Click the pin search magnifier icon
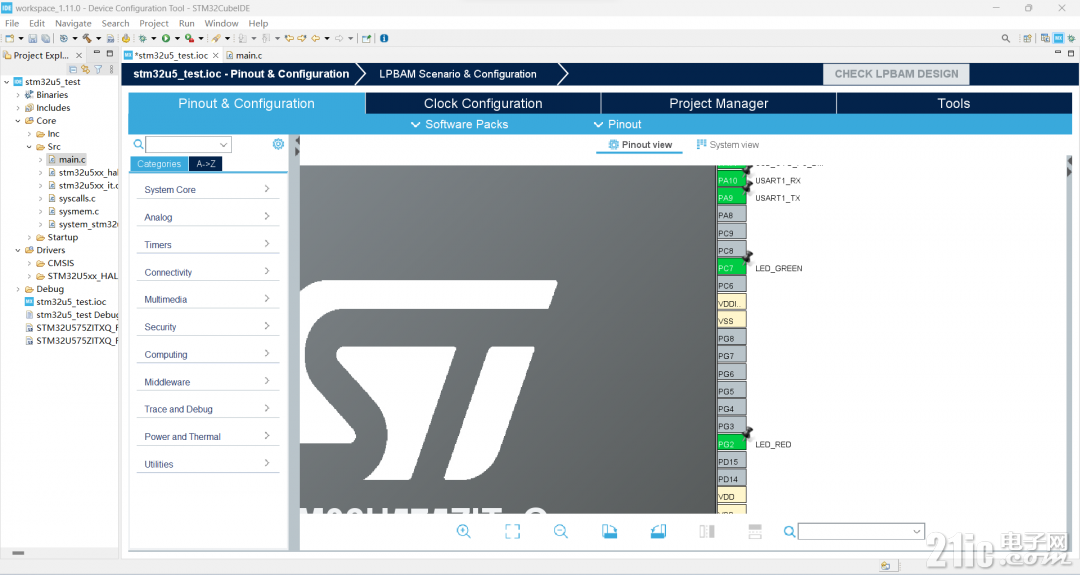The width and height of the screenshot is (1080, 575). pos(789,532)
